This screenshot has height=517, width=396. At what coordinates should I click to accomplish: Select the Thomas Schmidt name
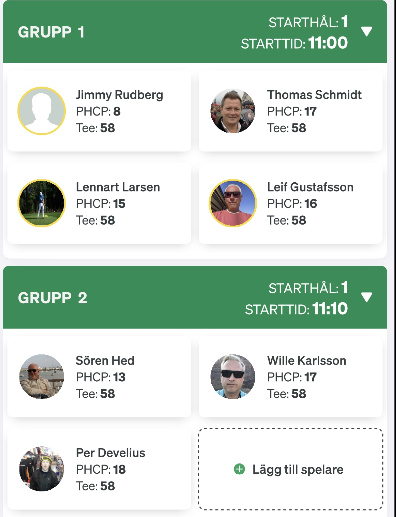314,95
